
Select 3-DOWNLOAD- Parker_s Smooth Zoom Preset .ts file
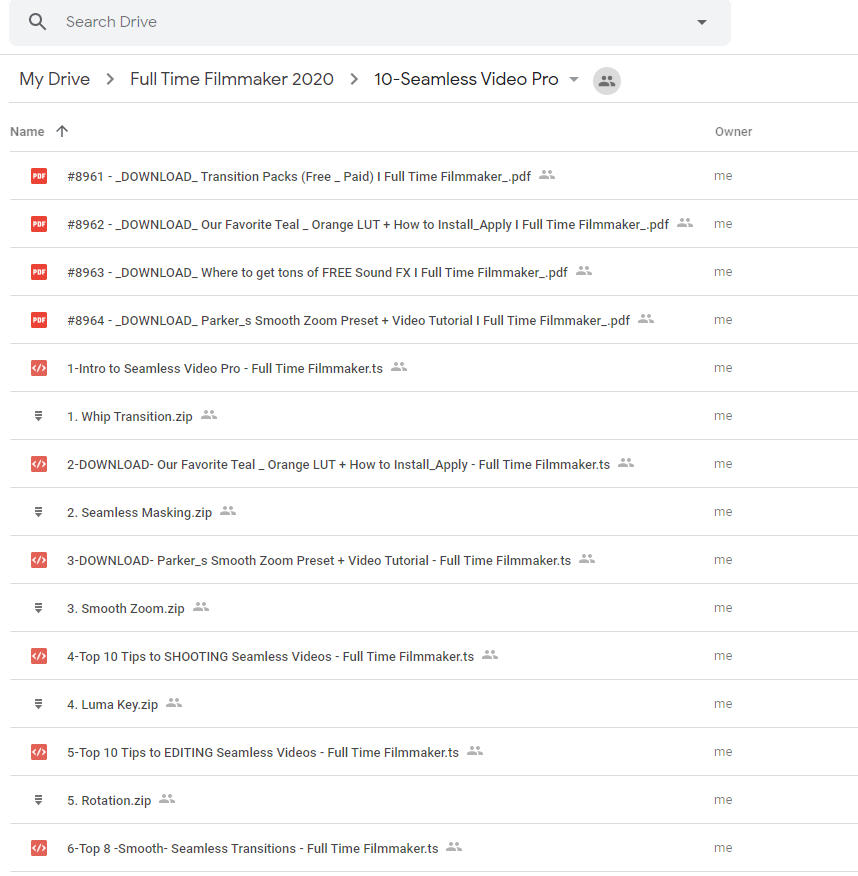[319, 561]
